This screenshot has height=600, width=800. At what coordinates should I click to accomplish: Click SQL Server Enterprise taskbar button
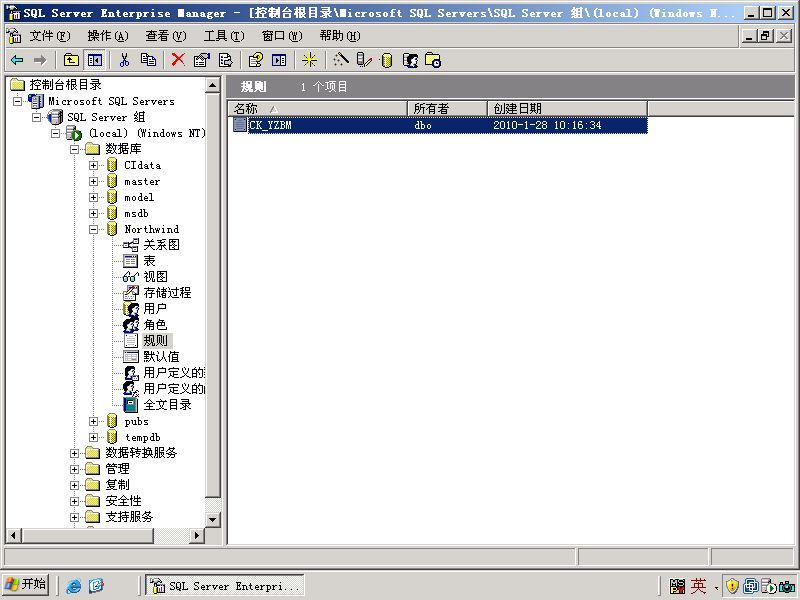pos(225,585)
